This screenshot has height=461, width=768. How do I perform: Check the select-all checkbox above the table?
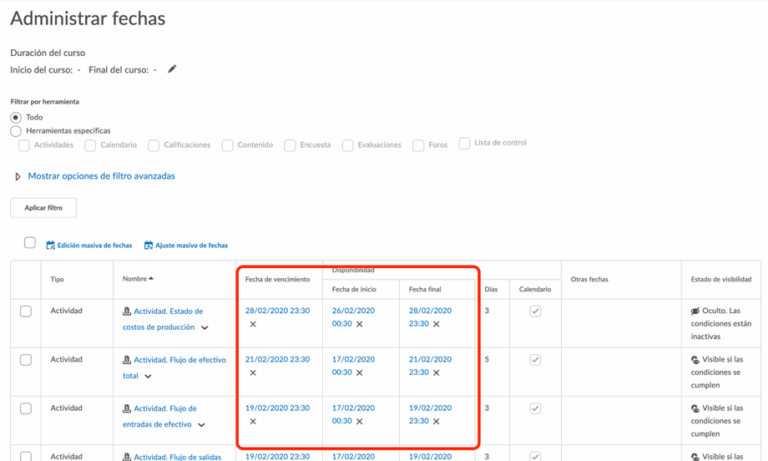tap(30, 243)
